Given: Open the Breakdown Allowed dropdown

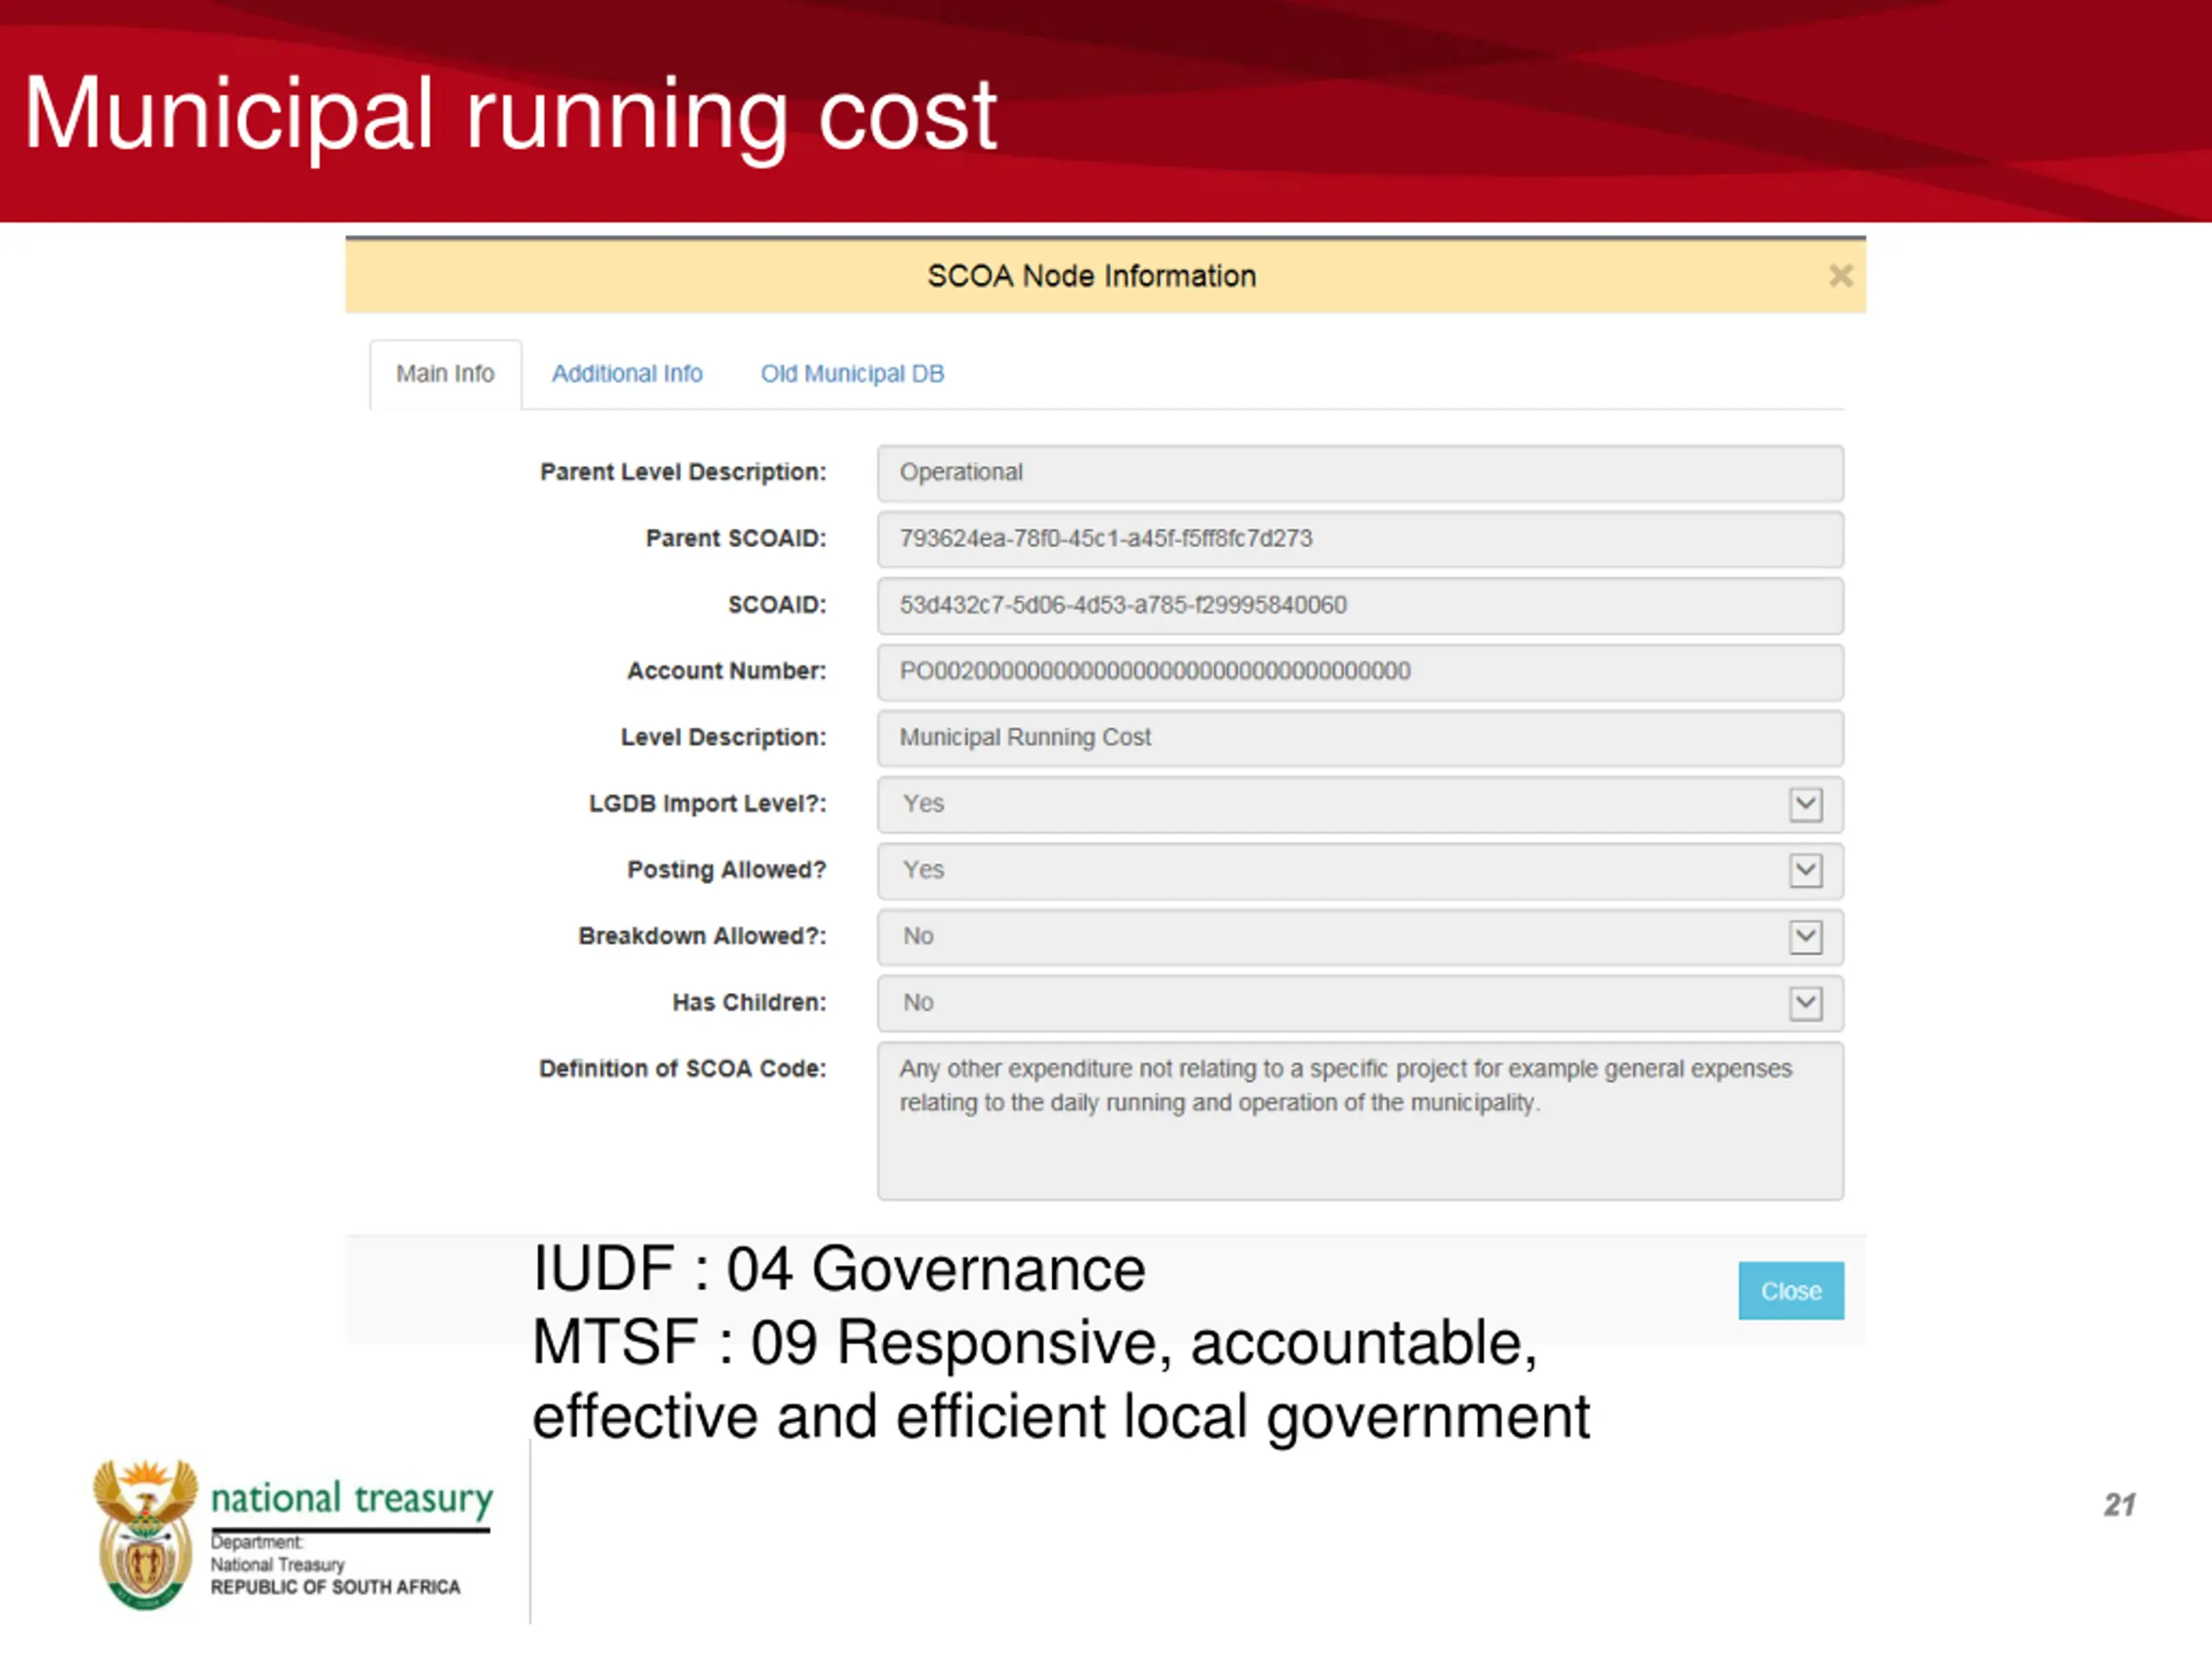Looking at the screenshot, I should (x=1360, y=937).
